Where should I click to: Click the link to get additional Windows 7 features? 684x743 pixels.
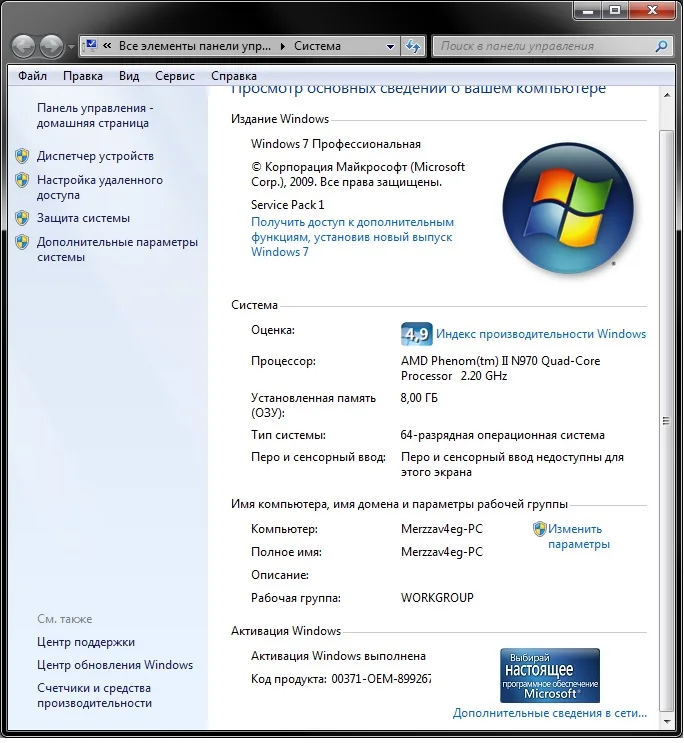[352, 237]
